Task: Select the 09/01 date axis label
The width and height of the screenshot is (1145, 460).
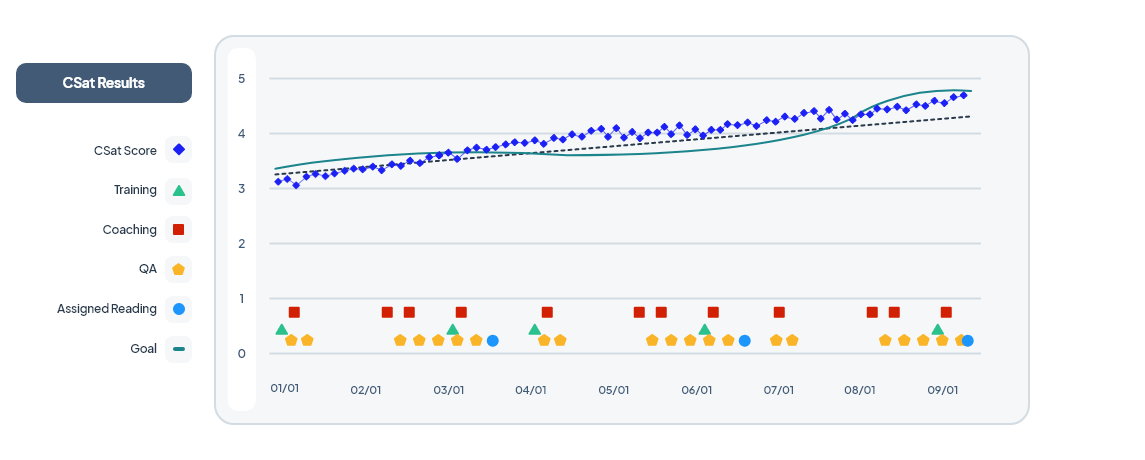Action: [943, 390]
